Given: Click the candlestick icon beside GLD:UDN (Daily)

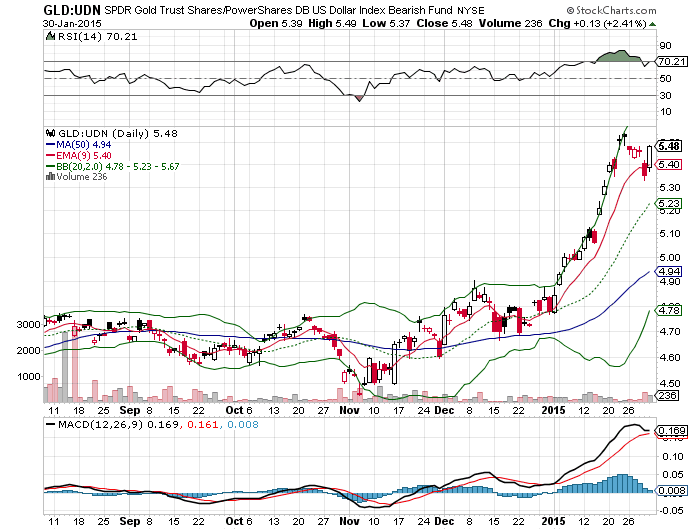Looking at the screenshot, I should 50,133.
